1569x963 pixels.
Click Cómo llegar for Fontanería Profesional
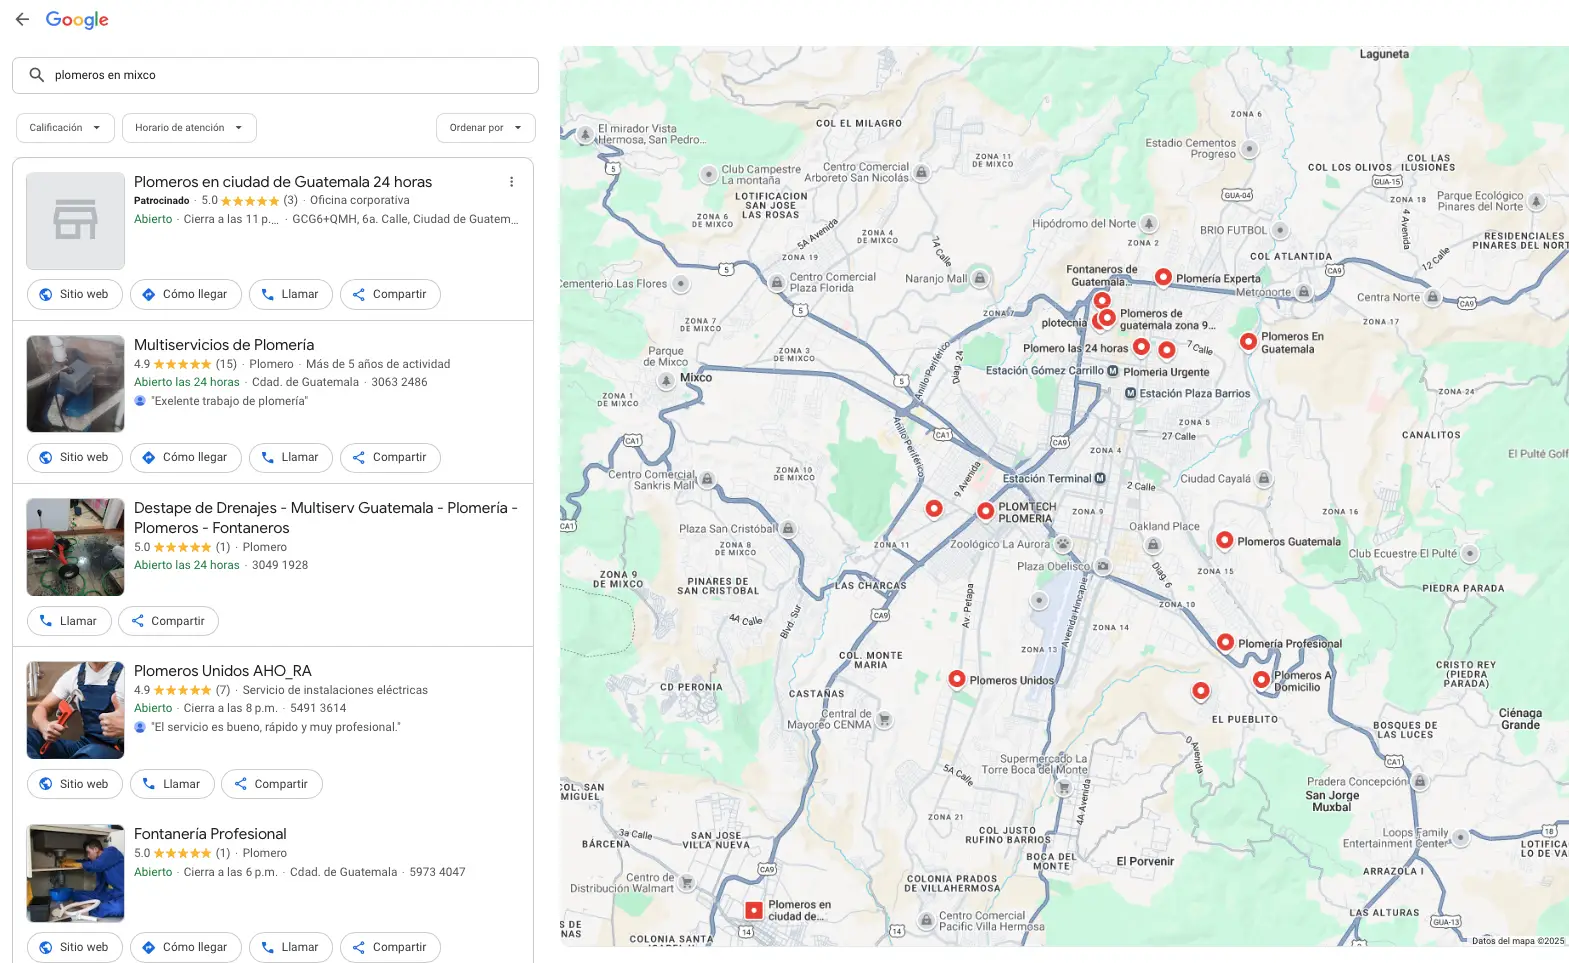[x=185, y=947]
